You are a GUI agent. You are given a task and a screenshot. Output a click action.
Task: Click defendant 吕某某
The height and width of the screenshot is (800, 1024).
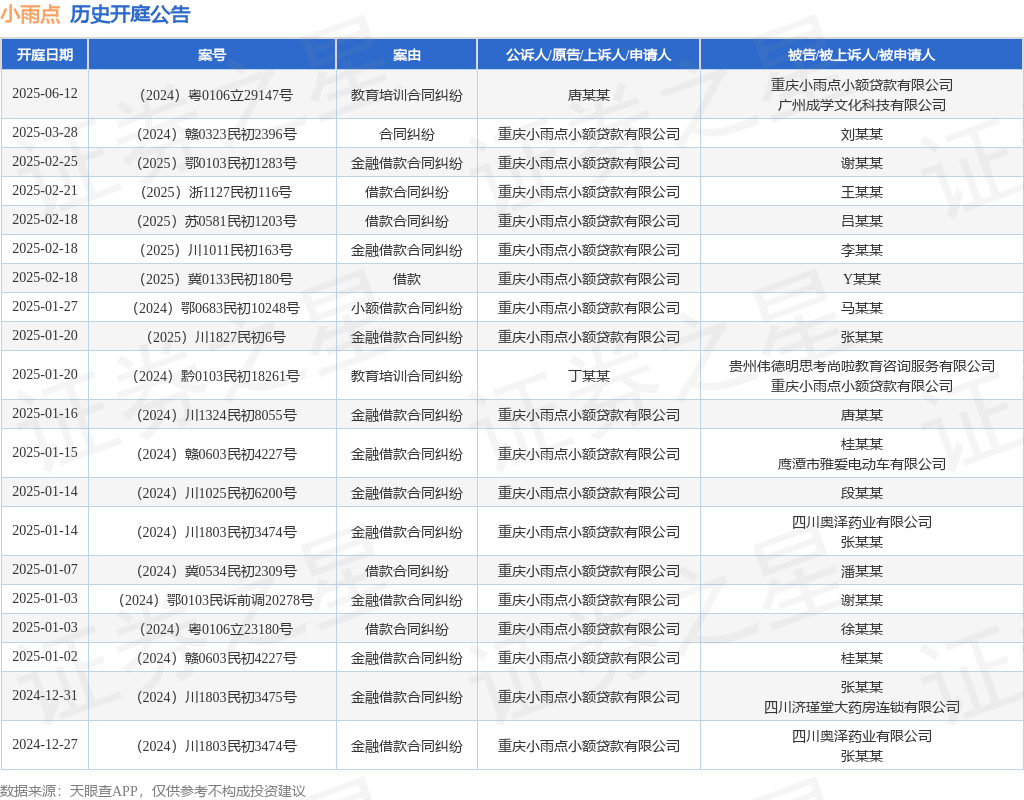click(x=861, y=221)
